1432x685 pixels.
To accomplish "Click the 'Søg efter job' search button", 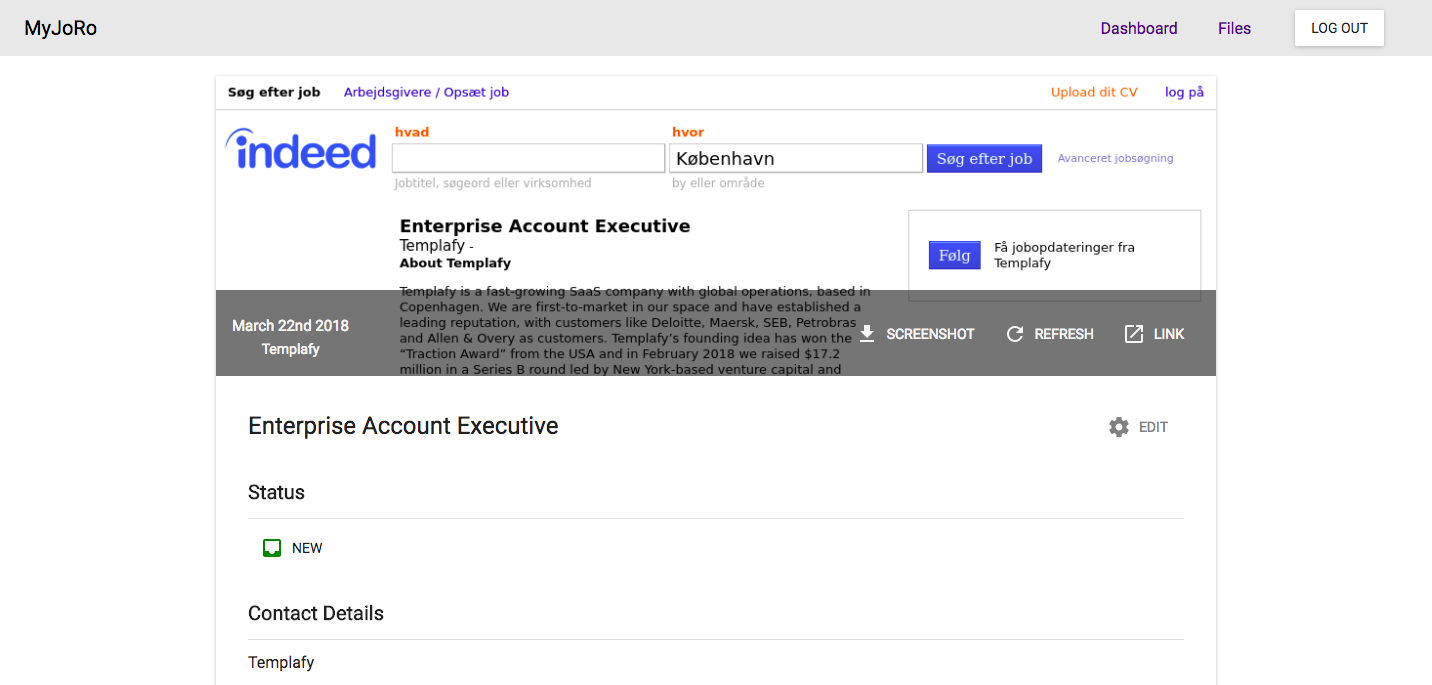I will pyautogui.click(x=984, y=159).
